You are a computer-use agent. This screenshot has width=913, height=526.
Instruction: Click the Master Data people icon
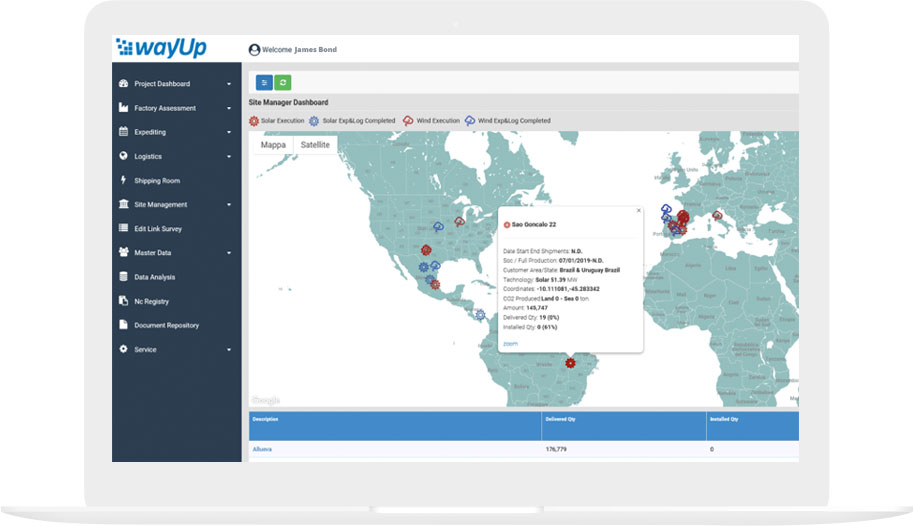(123, 252)
